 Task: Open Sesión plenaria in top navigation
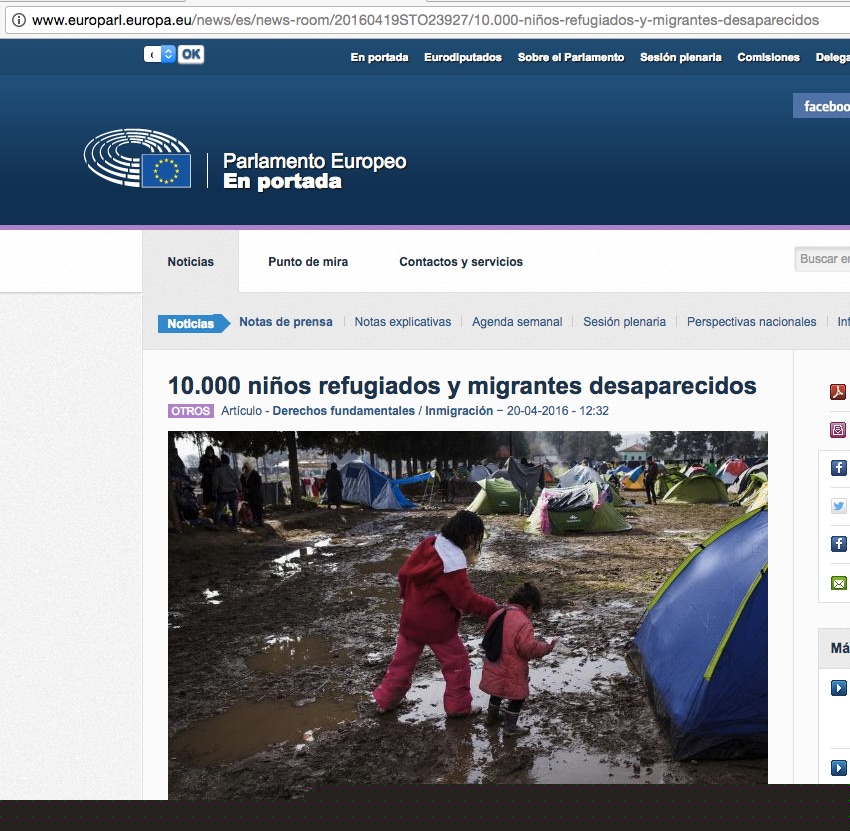click(x=680, y=57)
